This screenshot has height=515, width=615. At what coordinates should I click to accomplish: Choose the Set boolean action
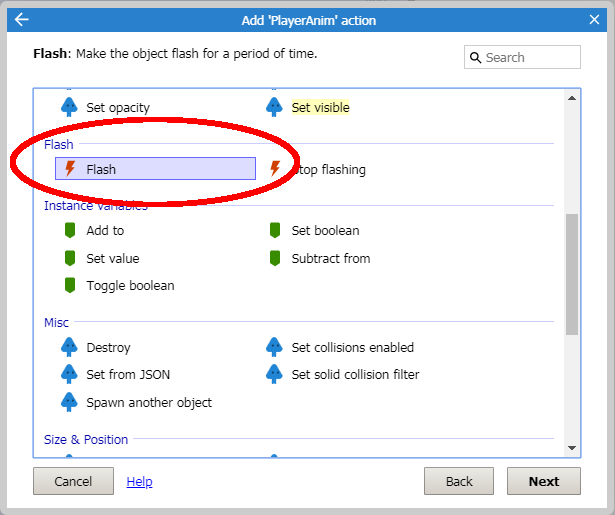325,230
